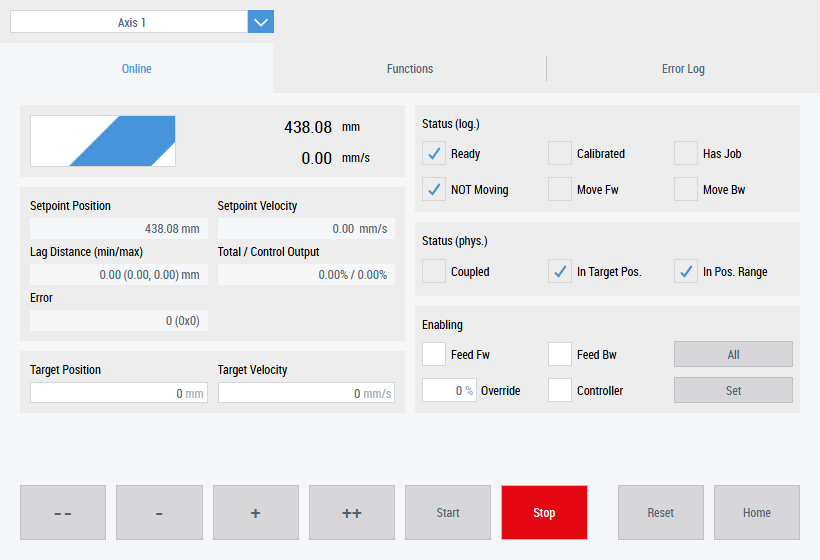The width and height of the screenshot is (820, 560).
Task: Click the Override percent input field
Action: coord(449,390)
